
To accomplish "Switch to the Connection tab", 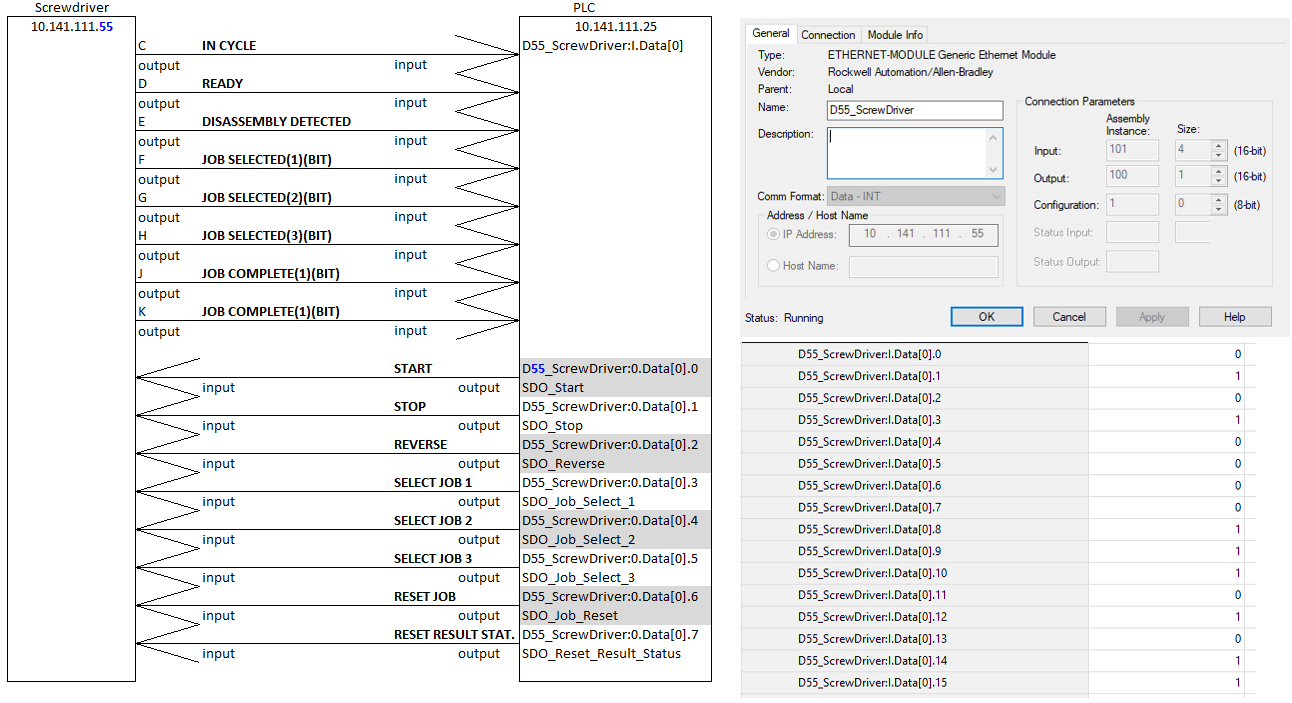I will tap(828, 35).
